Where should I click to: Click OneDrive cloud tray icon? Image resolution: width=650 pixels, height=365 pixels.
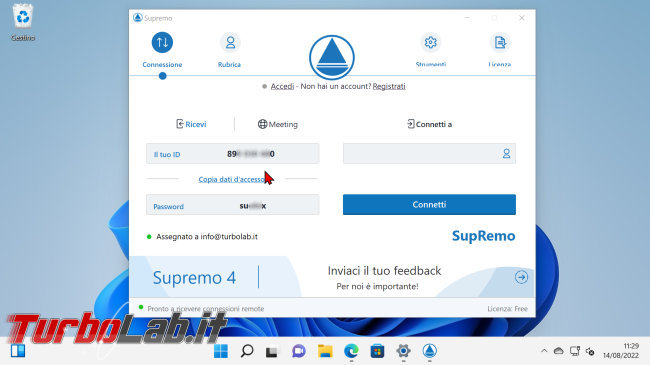pos(559,351)
